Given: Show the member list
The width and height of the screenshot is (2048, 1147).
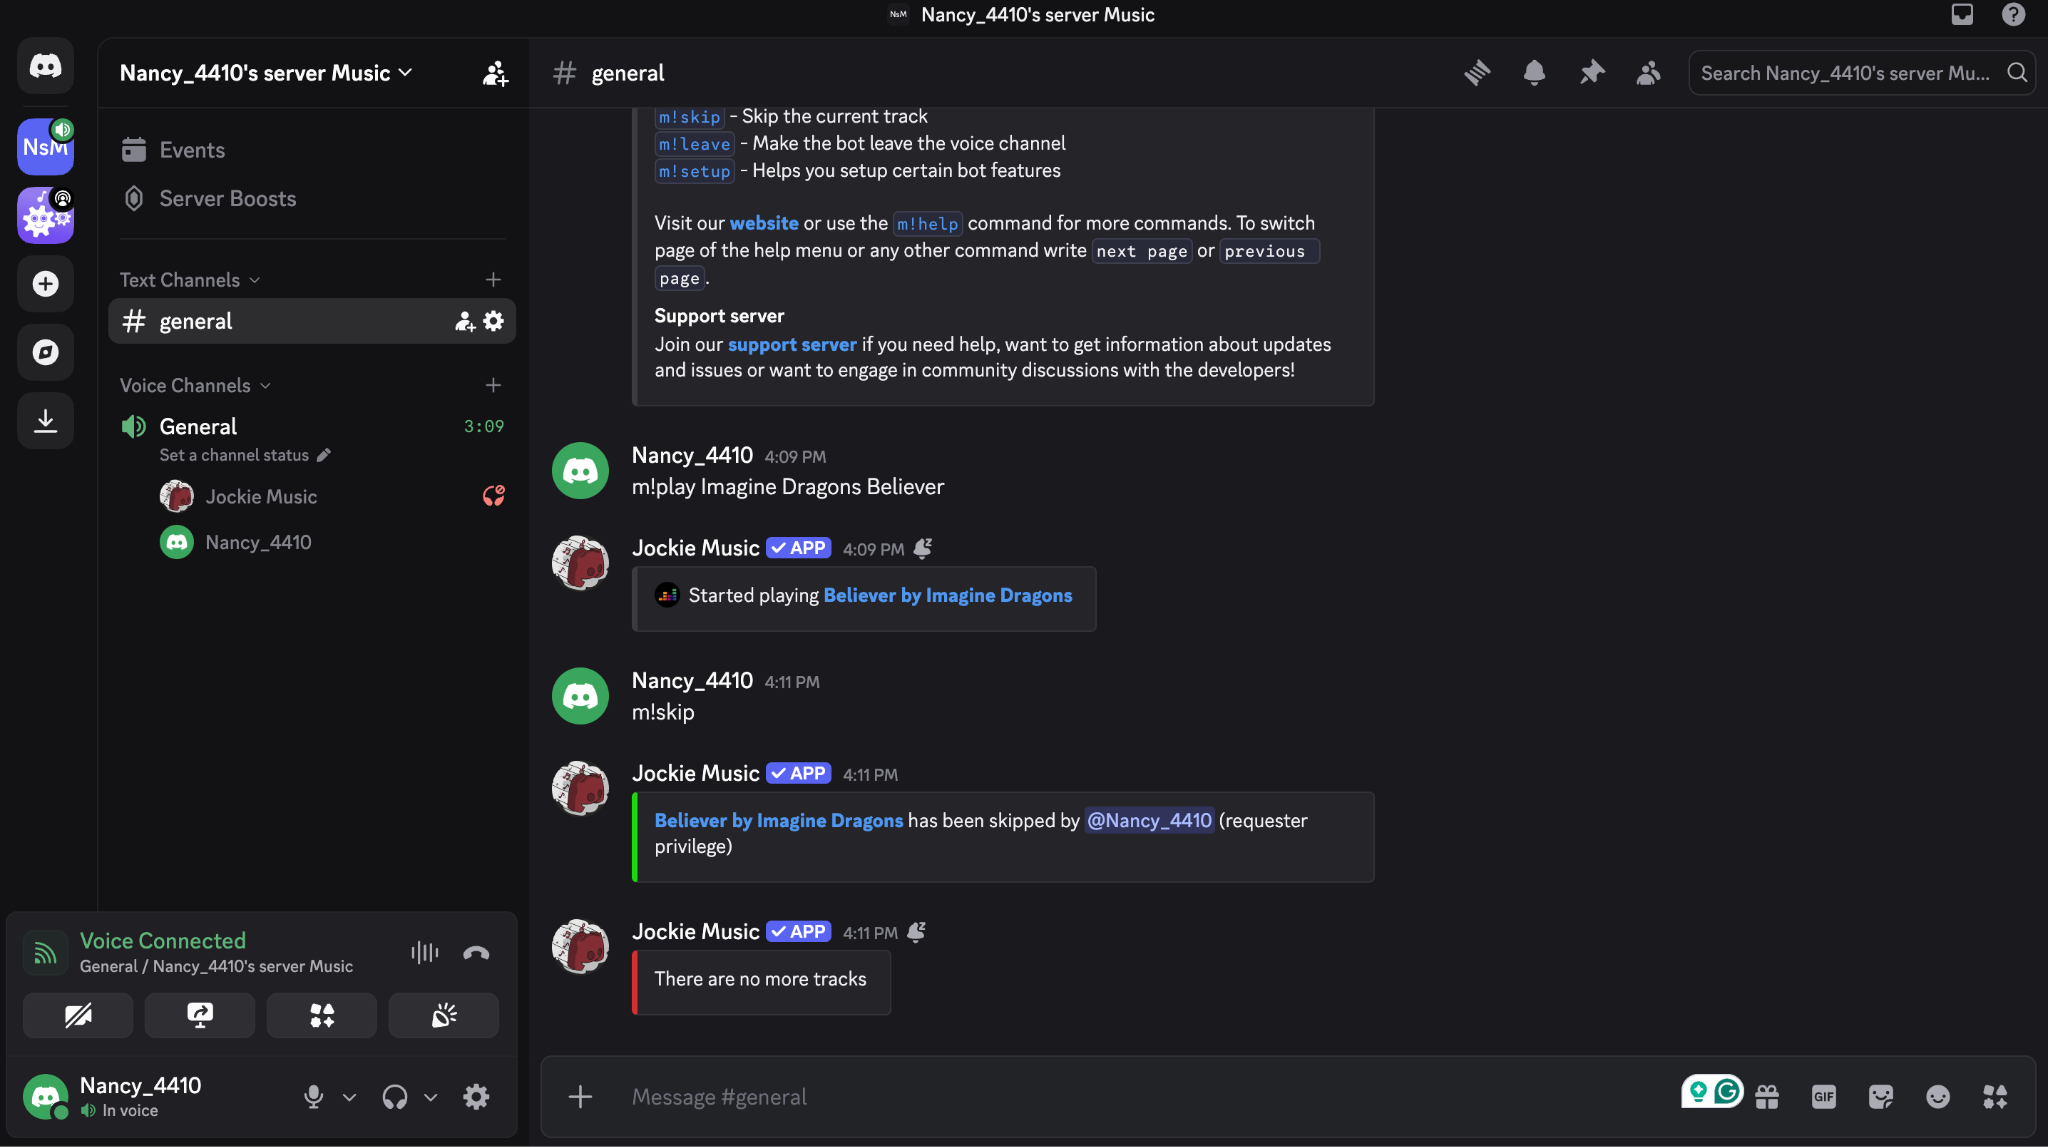Looking at the screenshot, I should (x=1648, y=73).
